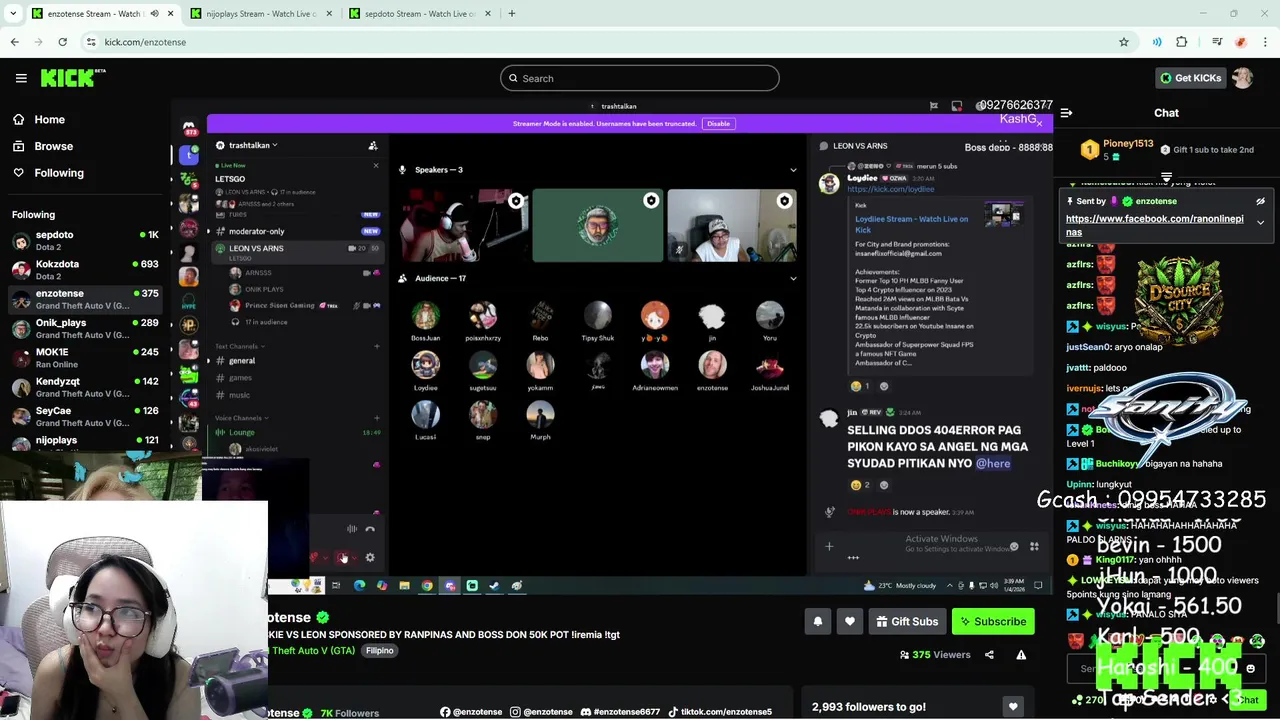Click the notification bell button

pos(817,622)
